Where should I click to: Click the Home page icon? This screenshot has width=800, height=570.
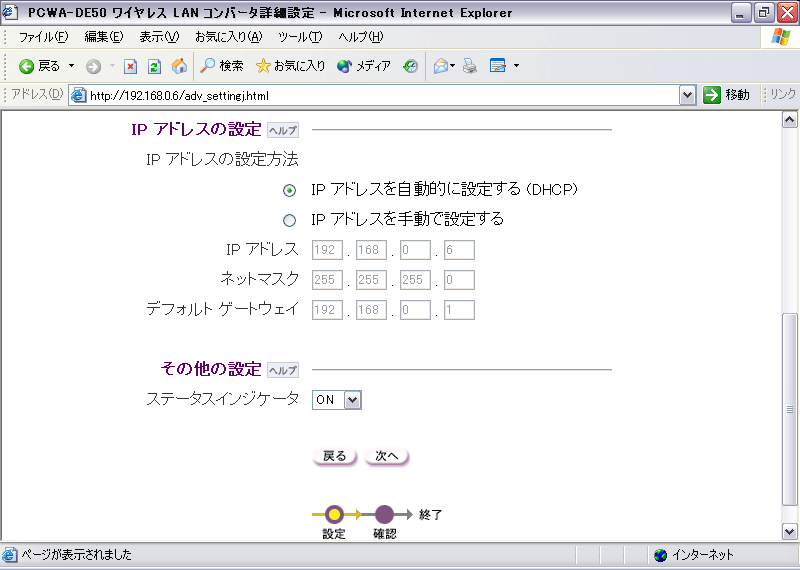coord(179,66)
